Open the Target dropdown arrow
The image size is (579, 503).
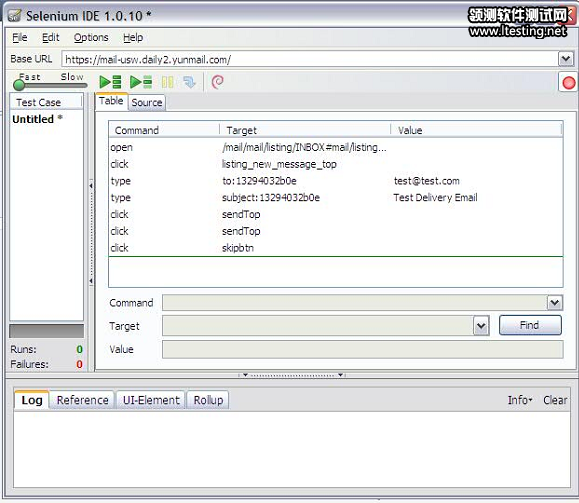481,326
